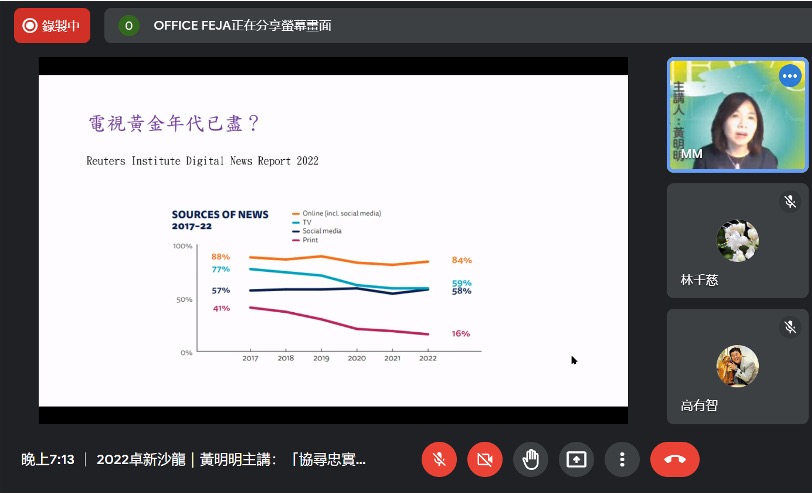Click the 41% print data label

click(x=221, y=309)
